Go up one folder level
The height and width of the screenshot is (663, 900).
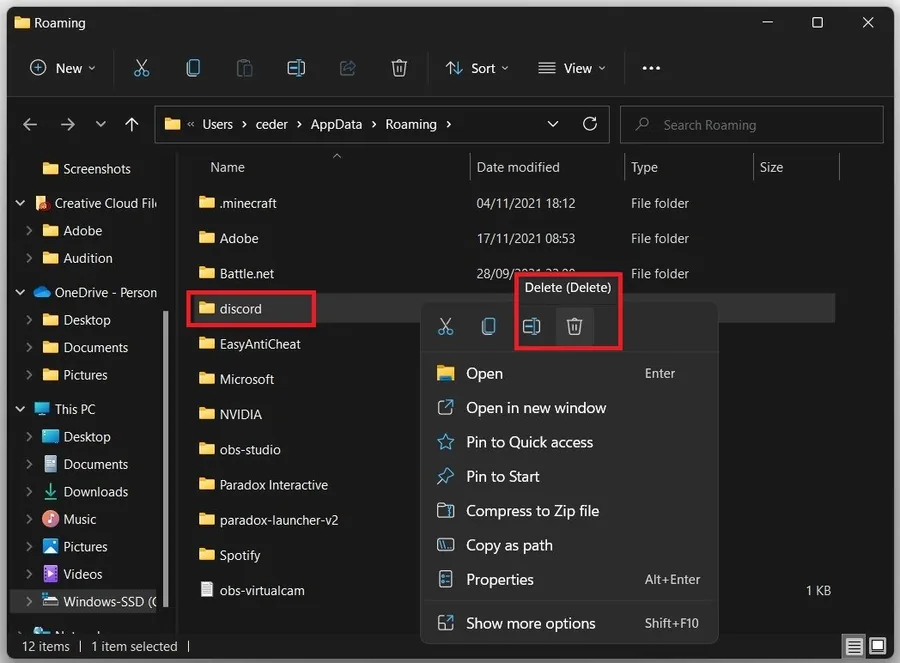131,124
